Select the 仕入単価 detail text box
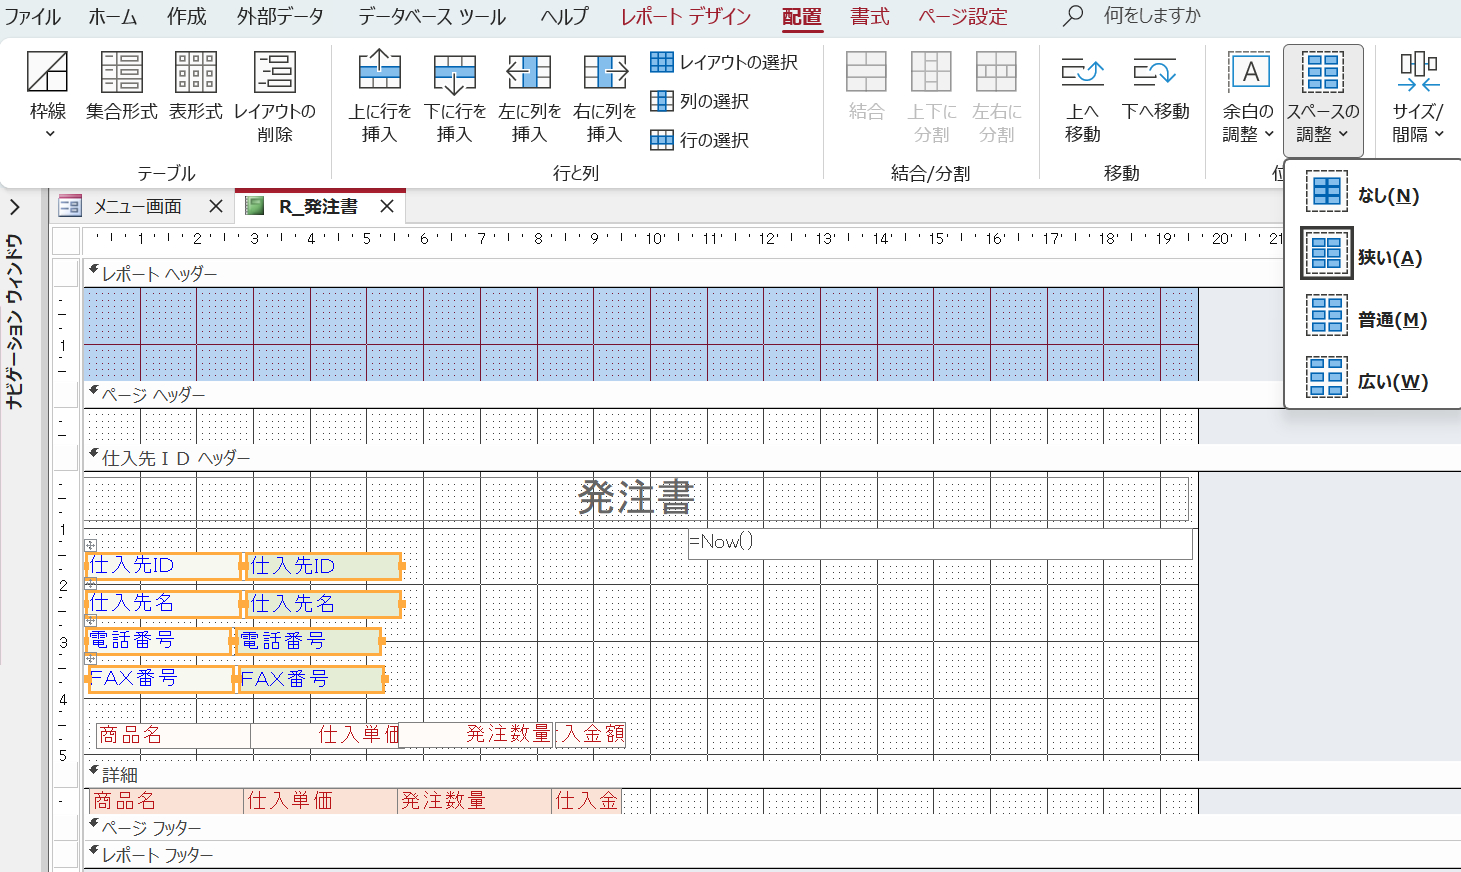 (x=320, y=801)
